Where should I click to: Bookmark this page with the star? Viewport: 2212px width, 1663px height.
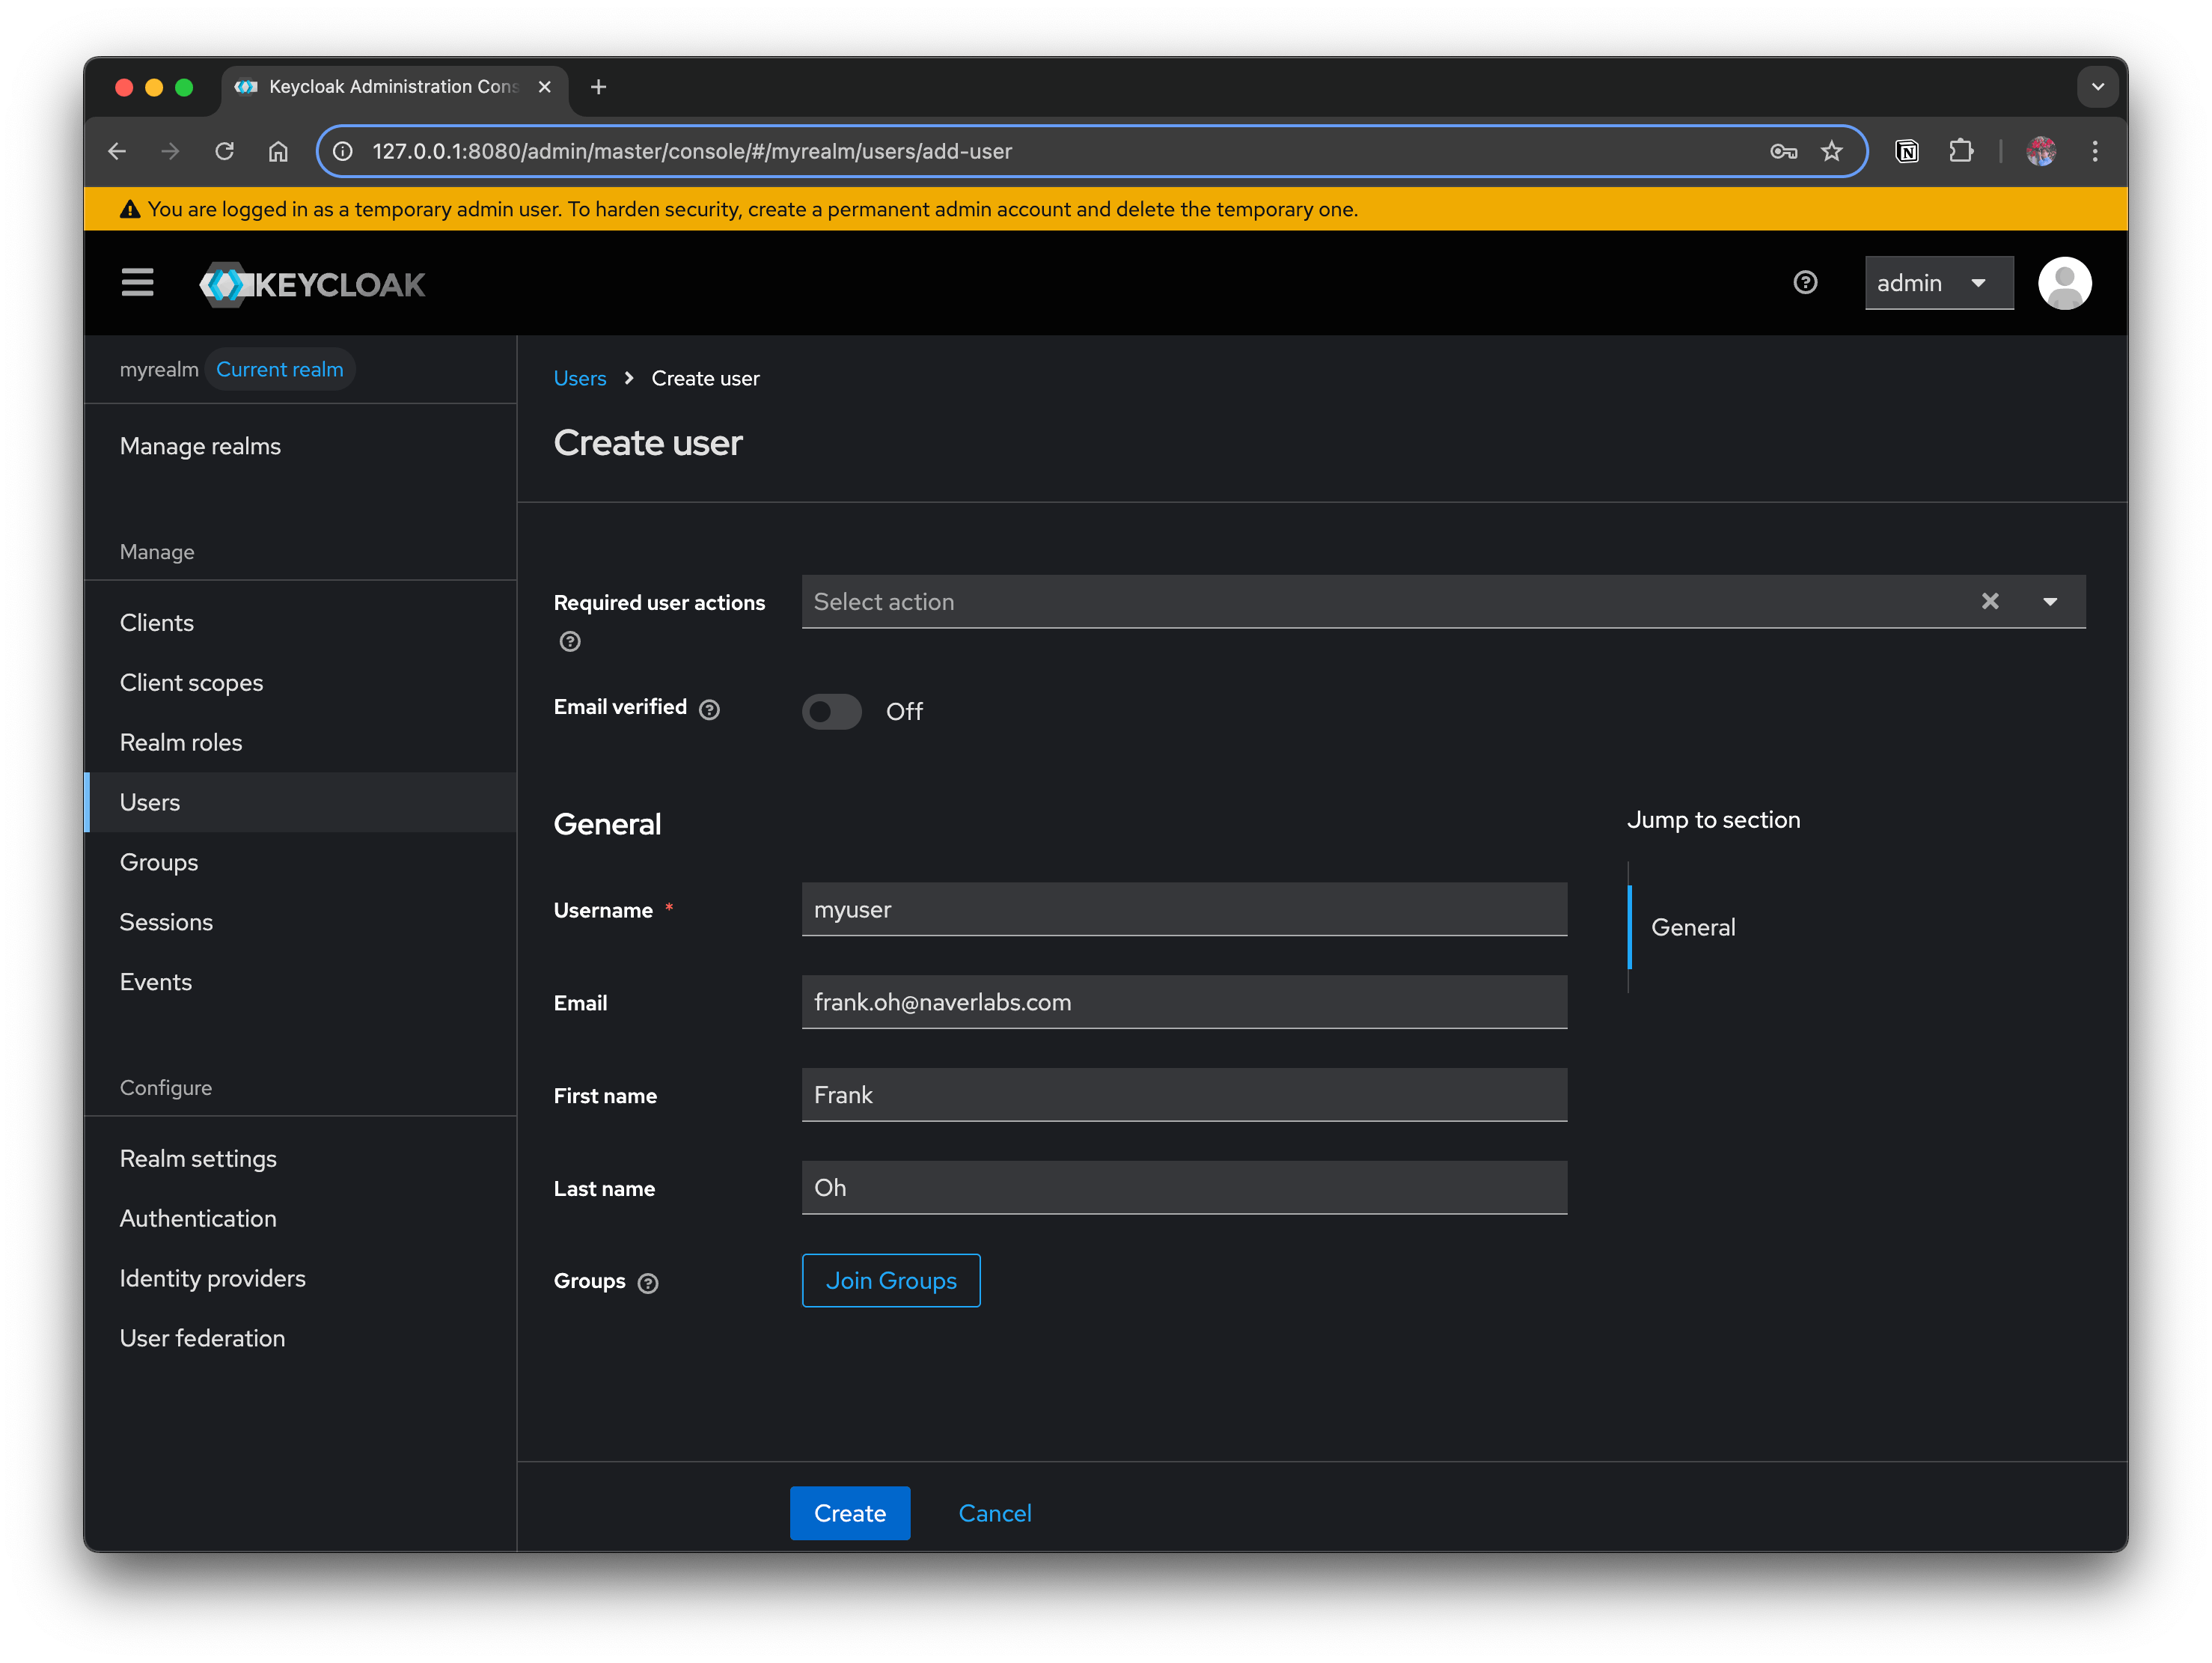(x=1831, y=151)
